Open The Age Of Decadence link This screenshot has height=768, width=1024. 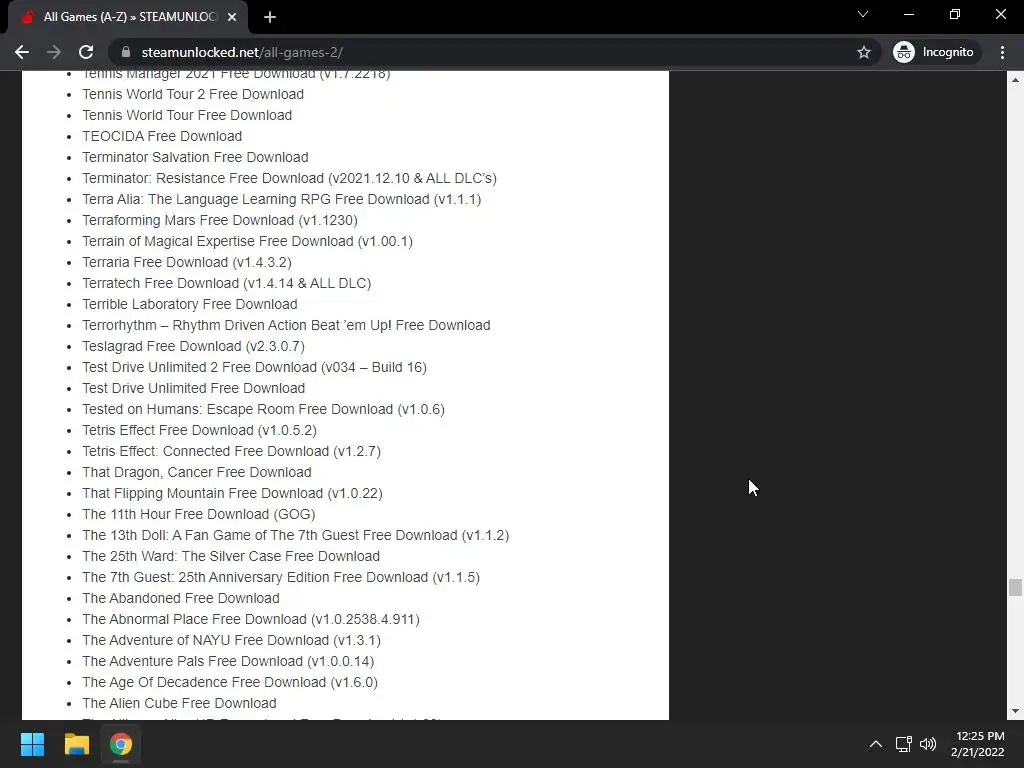pos(230,682)
